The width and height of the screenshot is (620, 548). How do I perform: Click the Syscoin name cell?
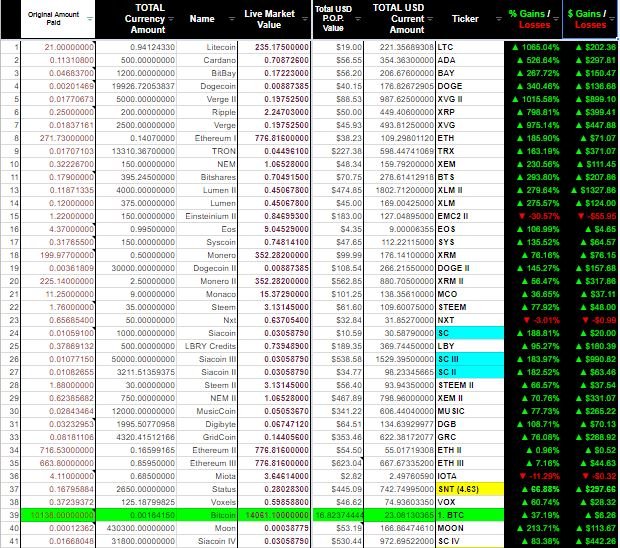(207, 242)
